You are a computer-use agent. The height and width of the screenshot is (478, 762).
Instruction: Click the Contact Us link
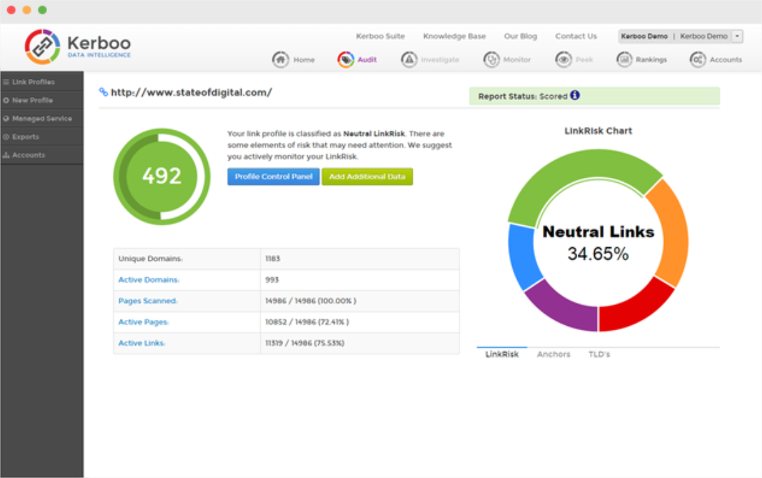tap(576, 36)
